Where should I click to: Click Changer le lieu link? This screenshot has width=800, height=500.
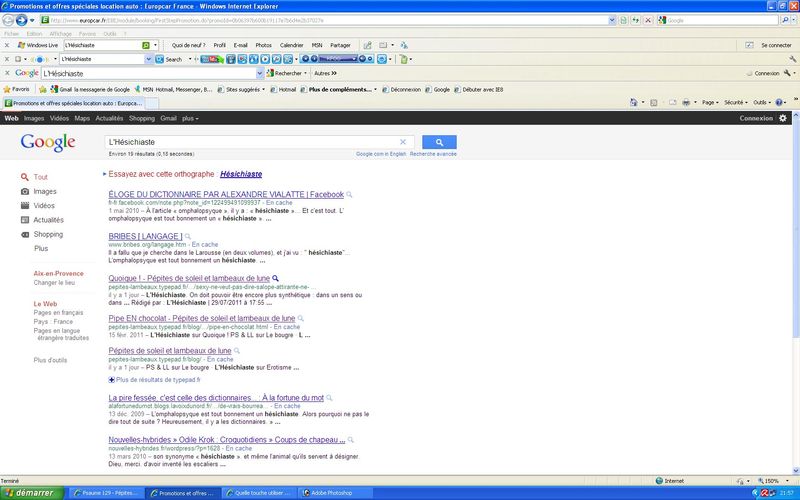coord(54,283)
